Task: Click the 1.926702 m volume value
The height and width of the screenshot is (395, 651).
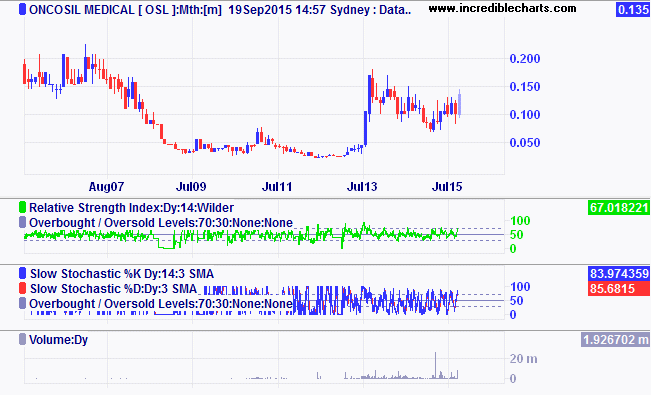Action: pos(615,340)
